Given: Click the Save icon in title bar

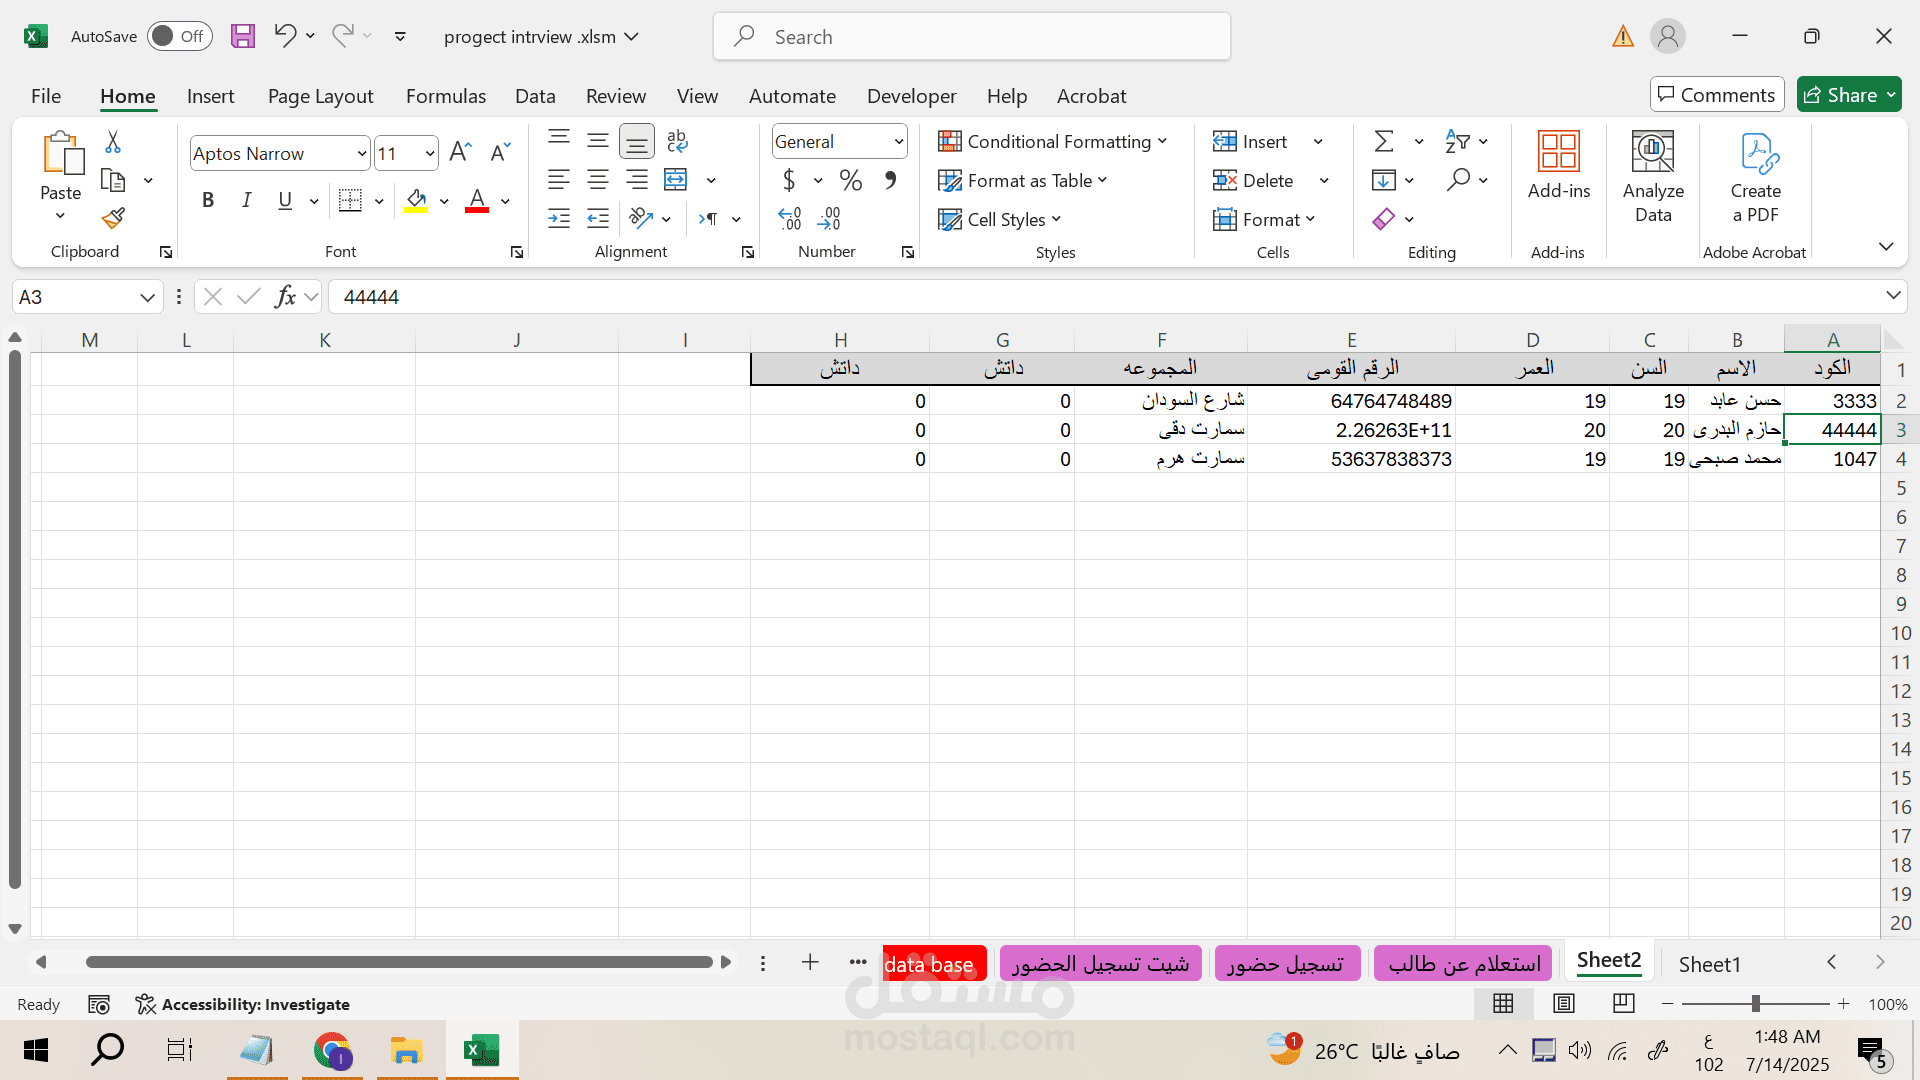Looking at the screenshot, I should pos(243,36).
